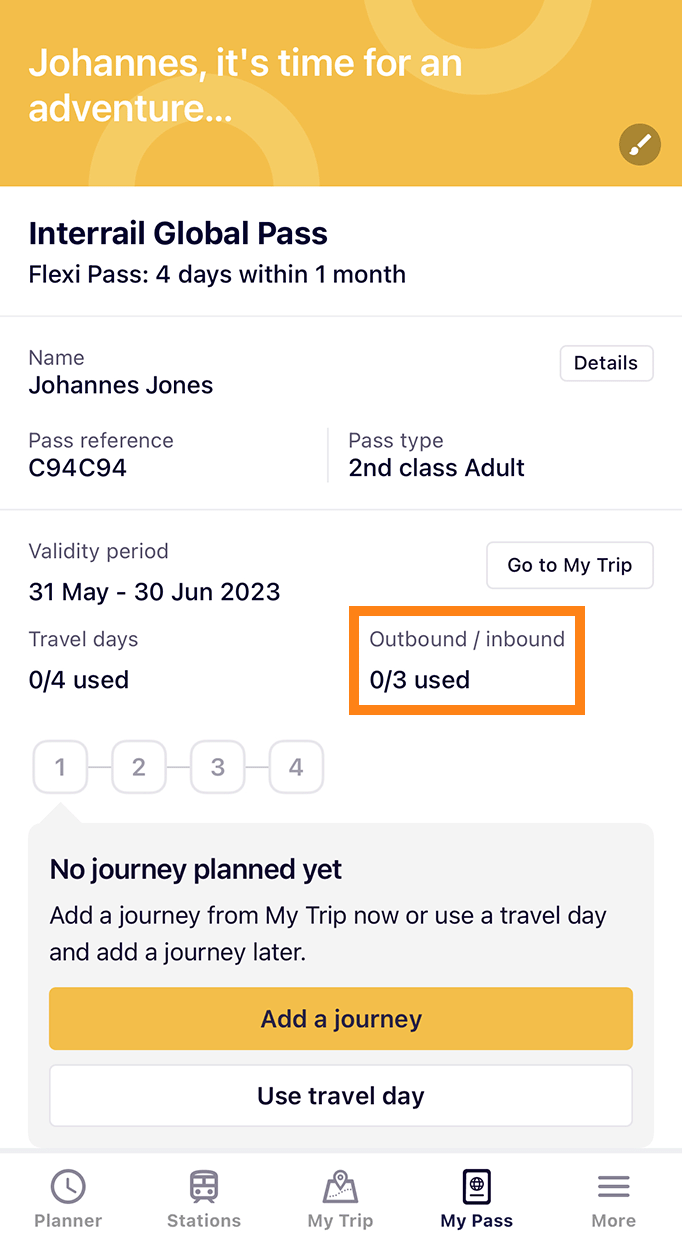Viewport: 682px width, 1250px height.
Task: Tap Add a journey
Action: (x=340, y=1018)
